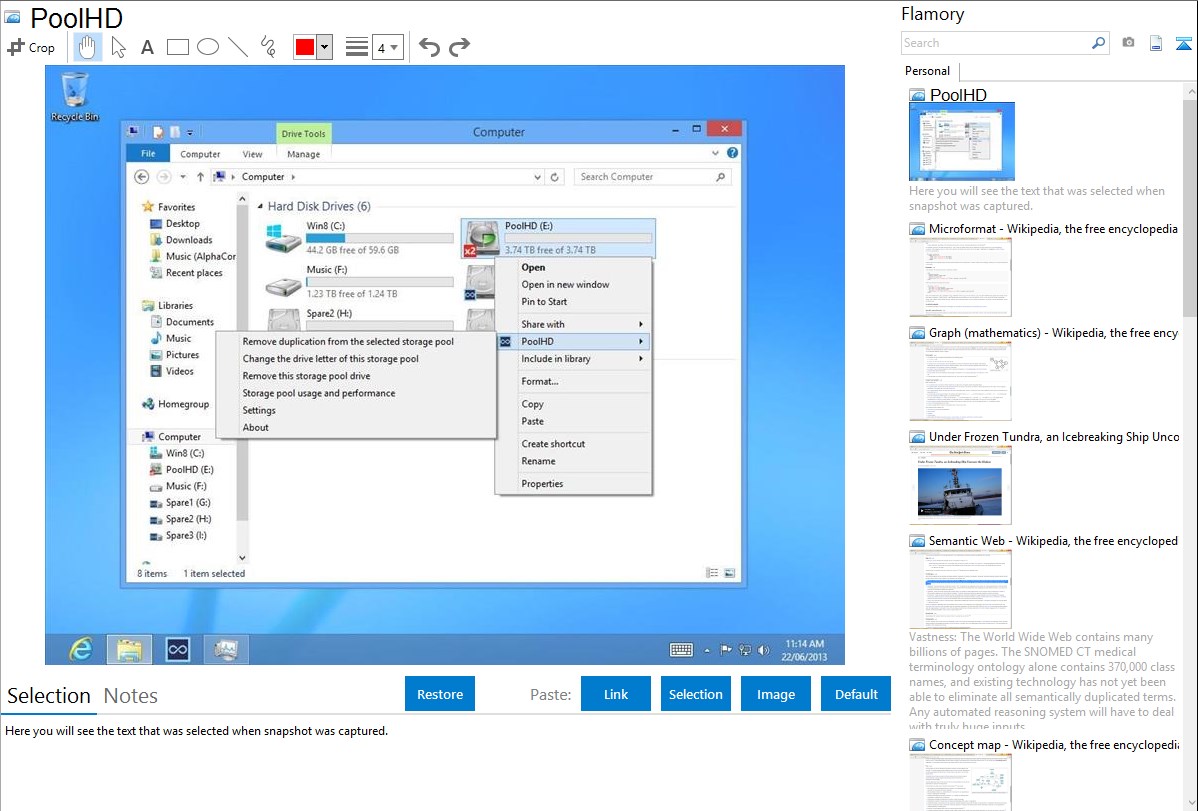Undo the last annotation
Screen dimensions: 1198x811
429,47
